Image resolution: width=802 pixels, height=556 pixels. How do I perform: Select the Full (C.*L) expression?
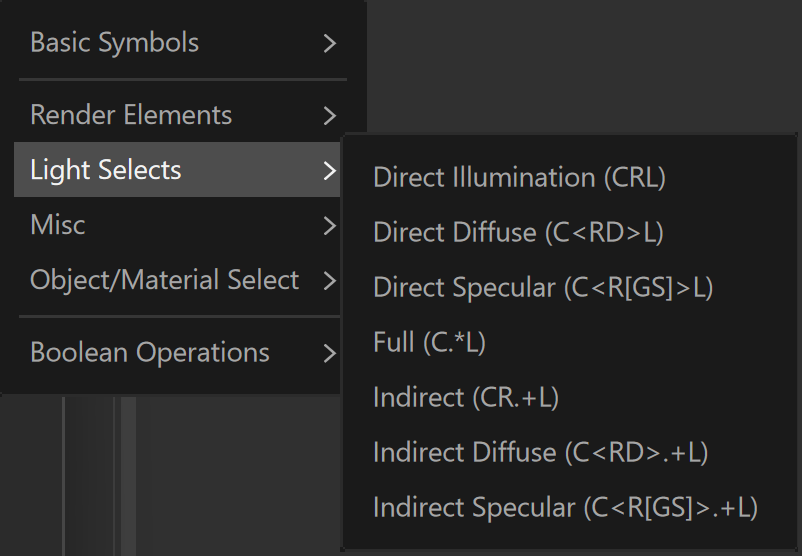[570, 342]
